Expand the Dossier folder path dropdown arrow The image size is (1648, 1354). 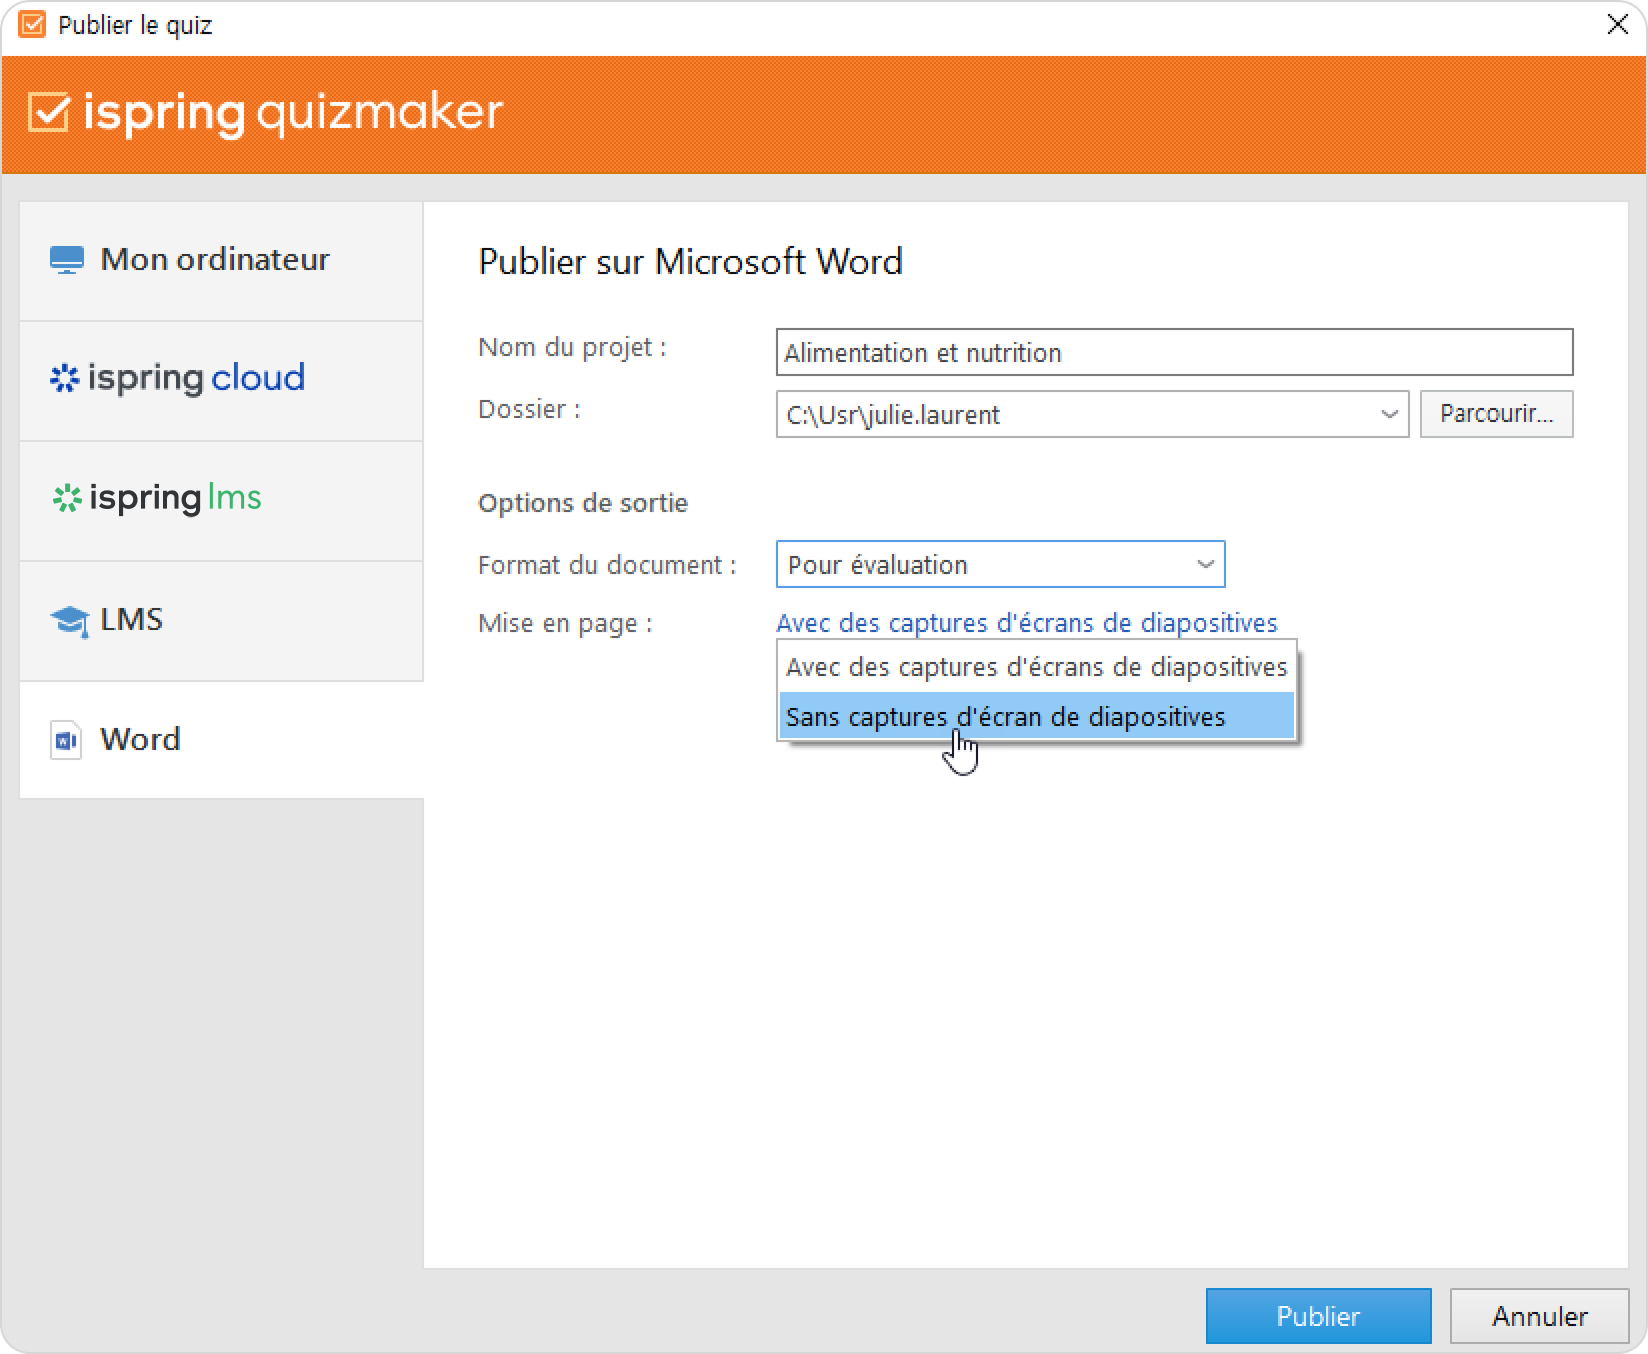[1388, 414]
